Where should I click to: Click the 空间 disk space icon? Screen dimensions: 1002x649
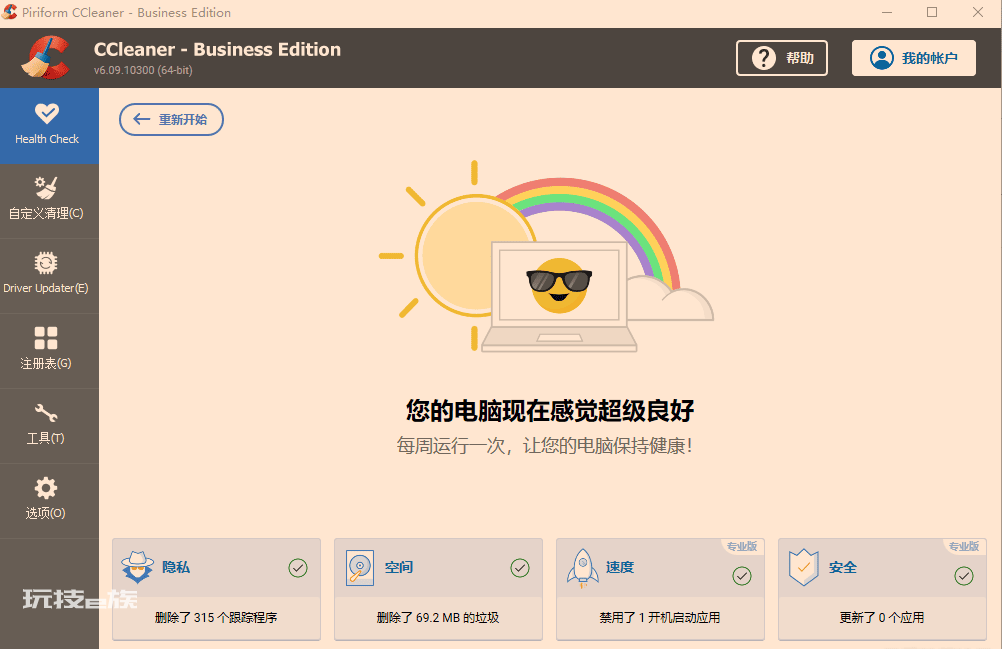[360, 567]
